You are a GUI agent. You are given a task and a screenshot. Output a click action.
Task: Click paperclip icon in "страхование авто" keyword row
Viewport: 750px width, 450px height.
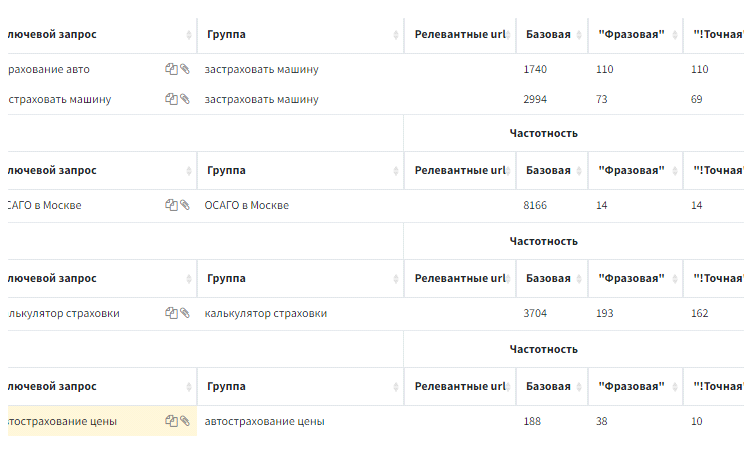click(x=184, y=69)
